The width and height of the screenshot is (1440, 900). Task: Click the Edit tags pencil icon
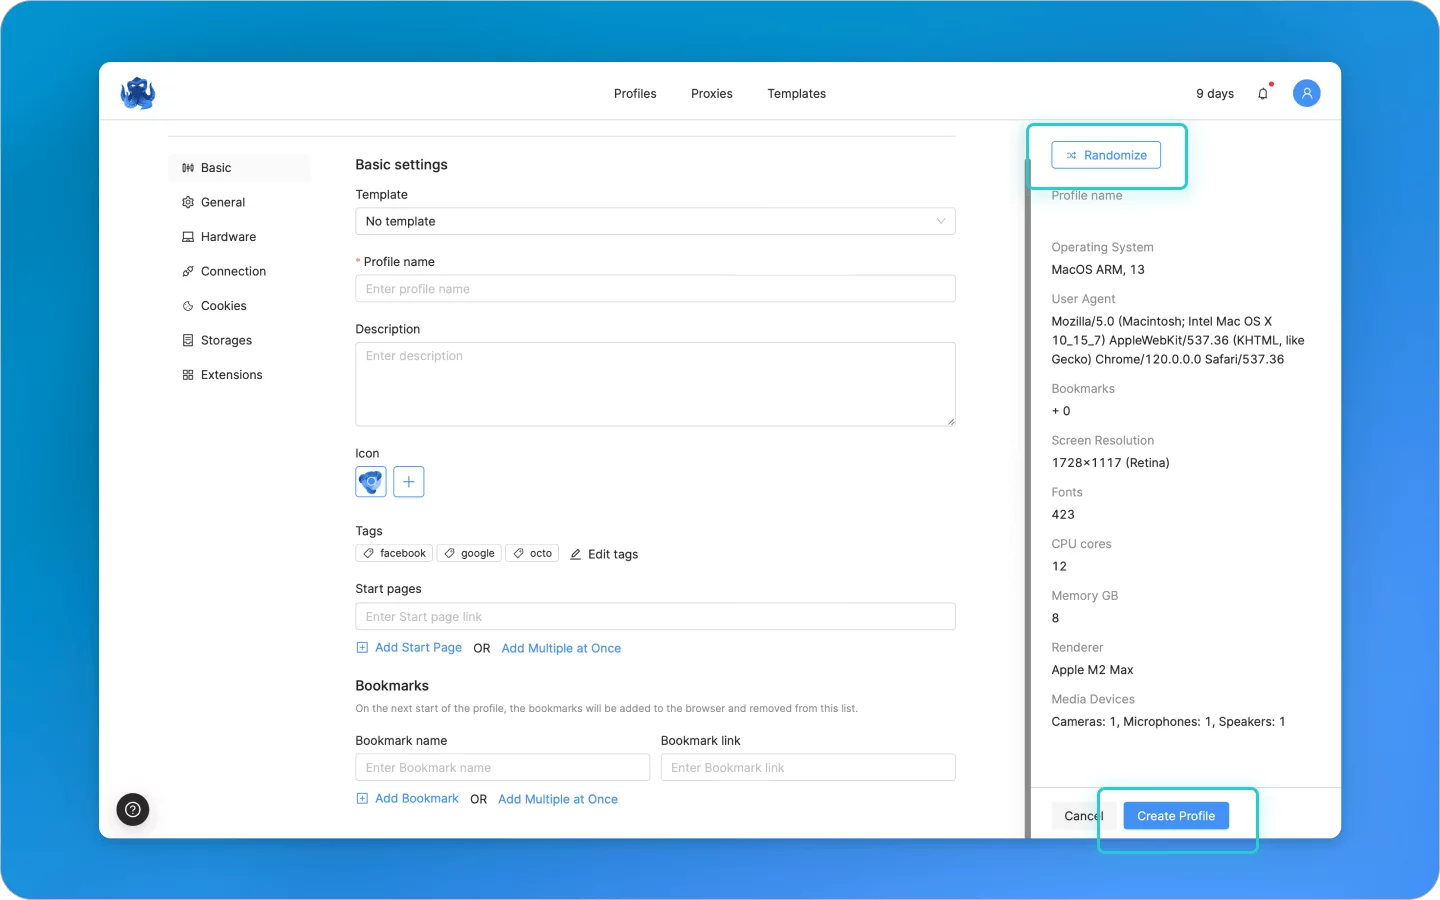point(576,553)
